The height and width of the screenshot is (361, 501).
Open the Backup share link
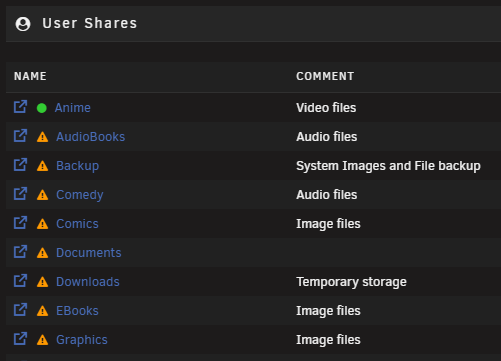pyautogui.click(x=77, y=166)
